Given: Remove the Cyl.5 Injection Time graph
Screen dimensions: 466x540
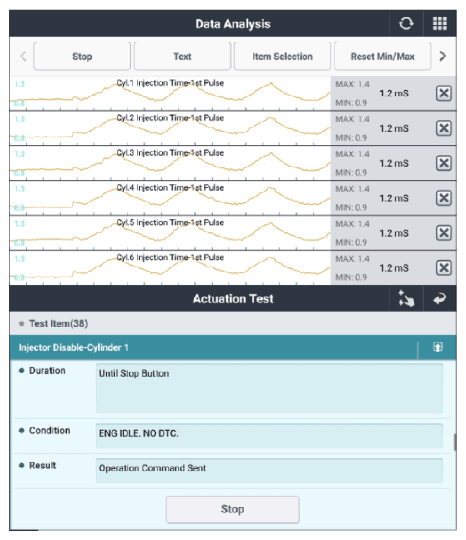Looking at the screenshot, I should click(x=444, y=233).
